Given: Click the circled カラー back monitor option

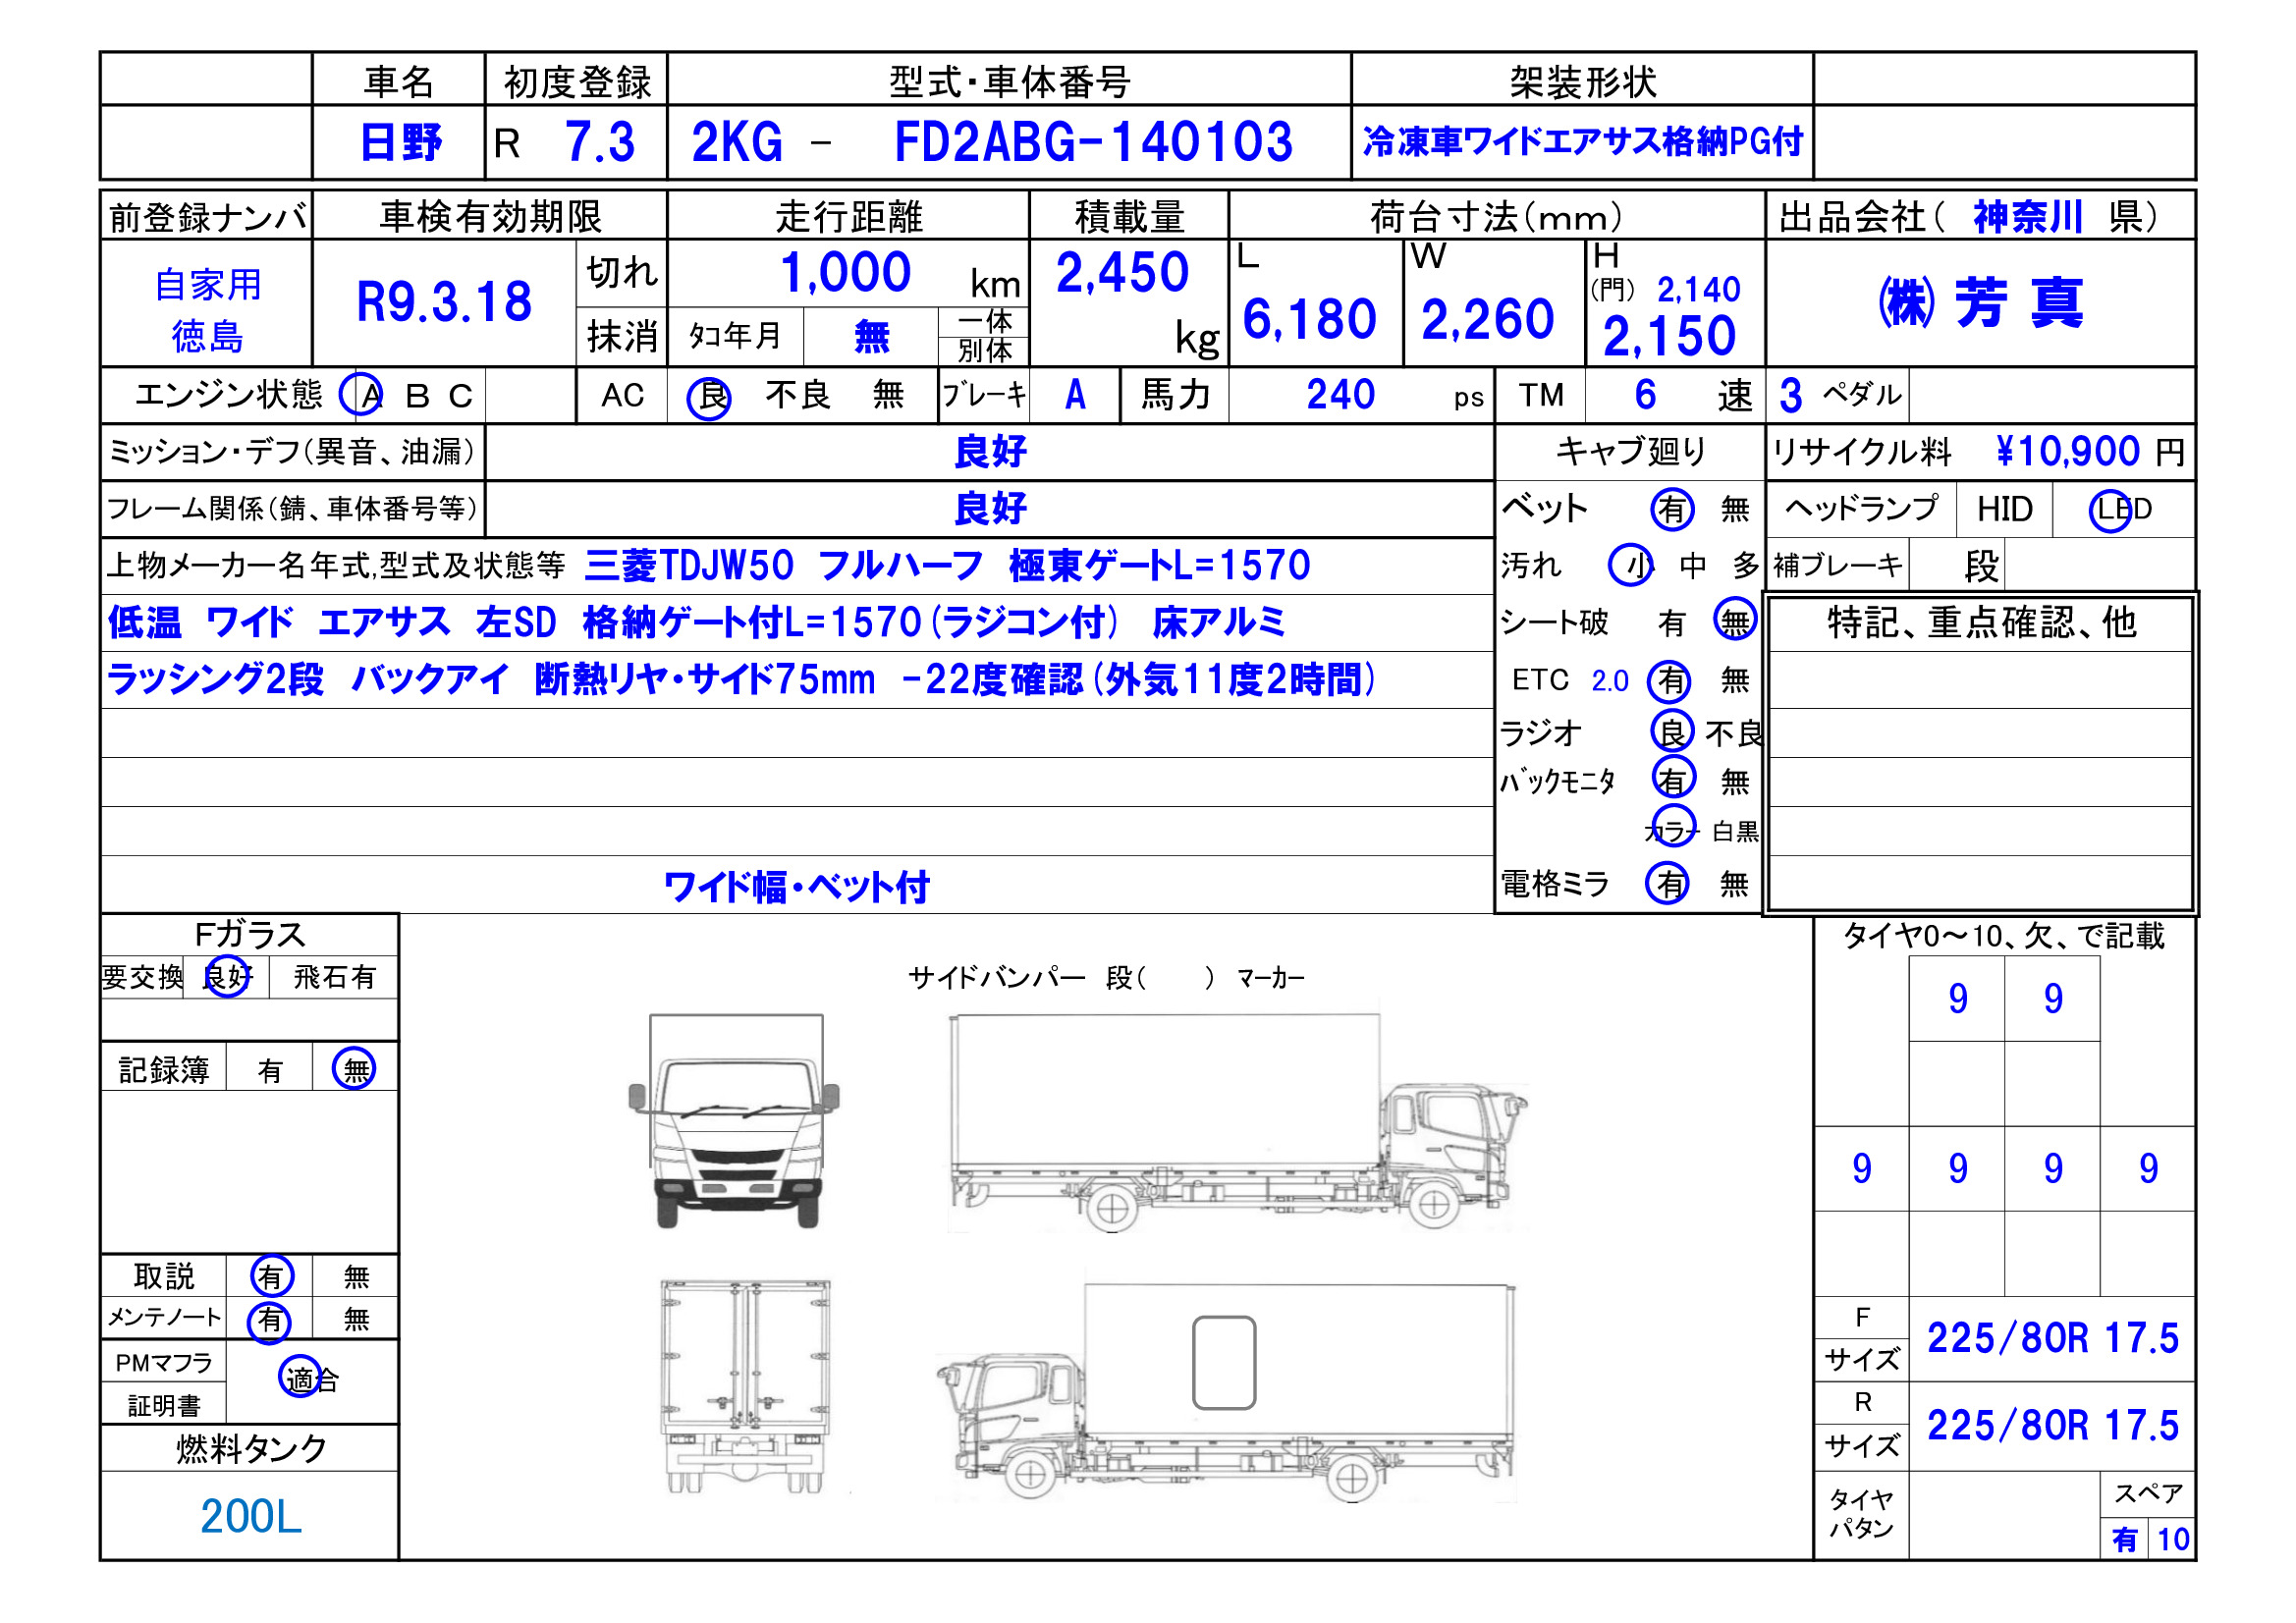Looking at the screenshot, I should [1673, 828].
